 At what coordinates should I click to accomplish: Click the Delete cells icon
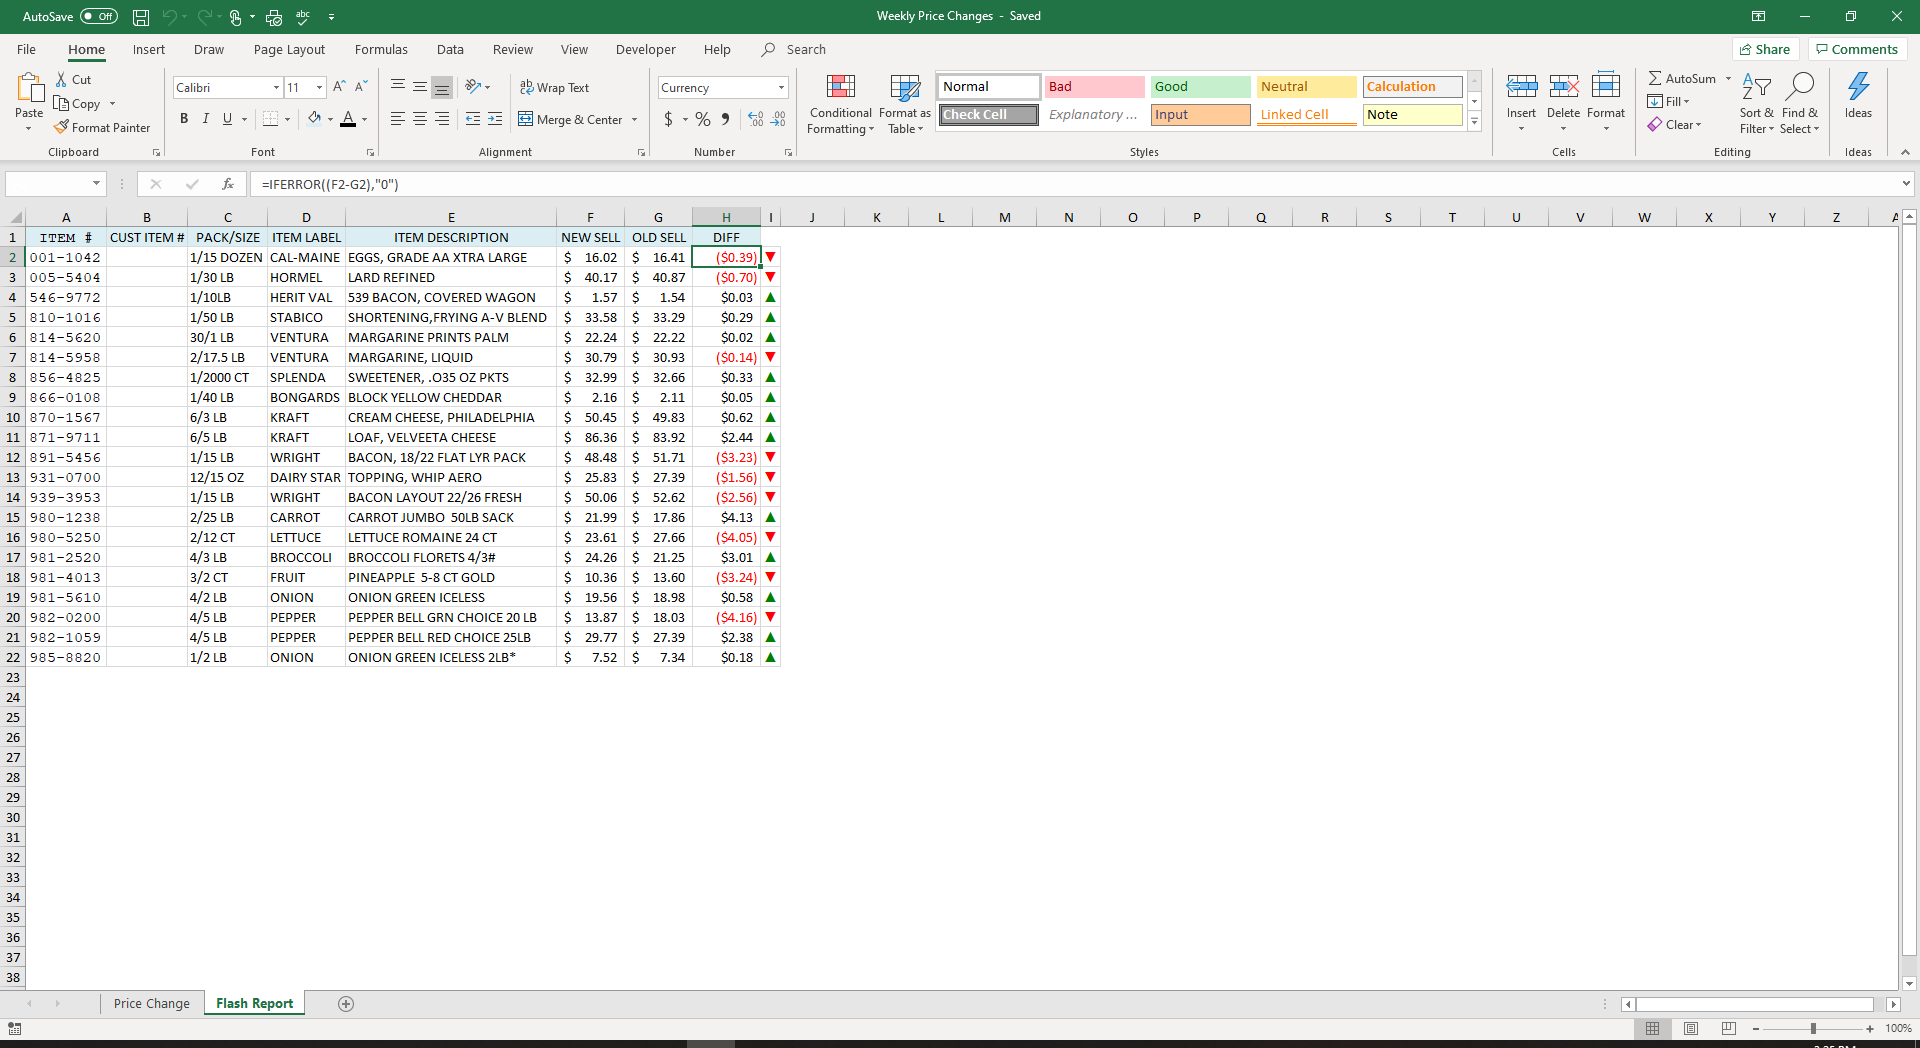point(1564,87)
